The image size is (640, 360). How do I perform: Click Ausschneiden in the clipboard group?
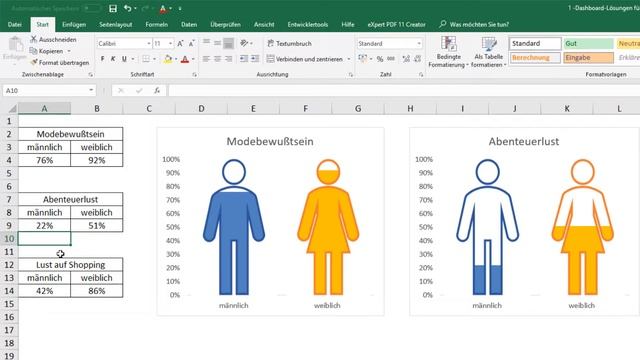pyautogui.click(x=53, y=40)
